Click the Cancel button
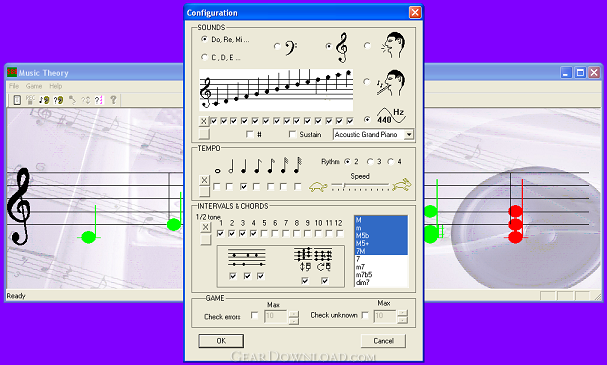 (x=383, y=341)
